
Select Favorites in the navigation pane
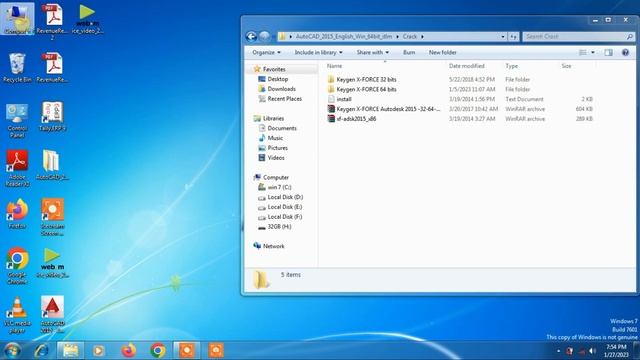tap(273, 69)
